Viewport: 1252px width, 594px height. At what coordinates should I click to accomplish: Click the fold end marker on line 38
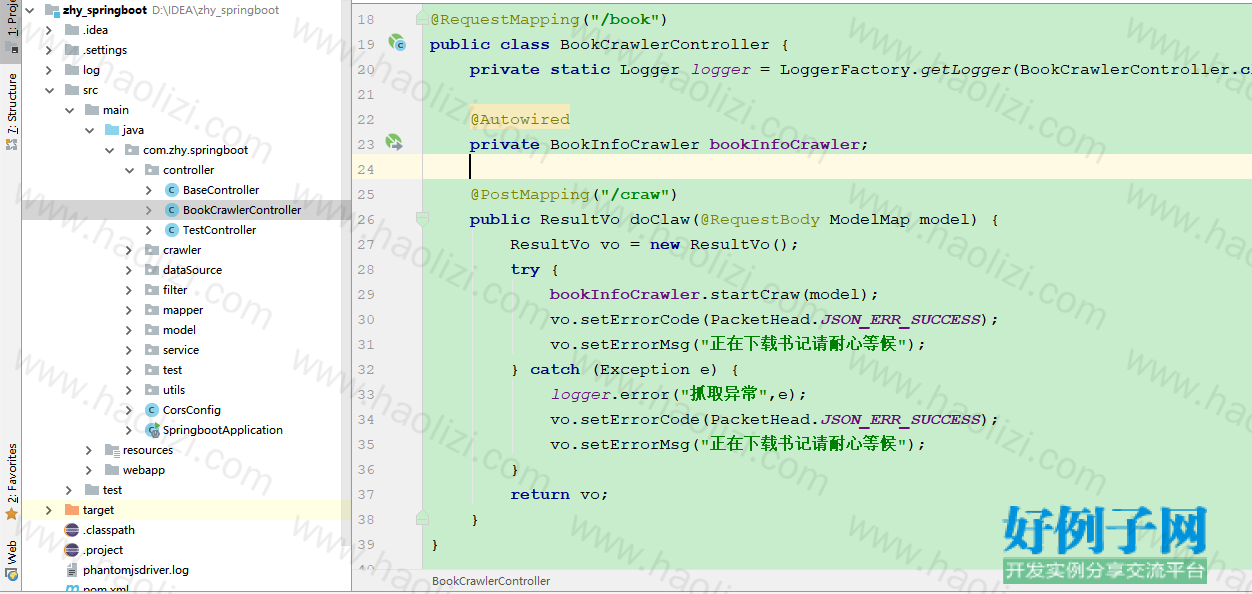421,519
